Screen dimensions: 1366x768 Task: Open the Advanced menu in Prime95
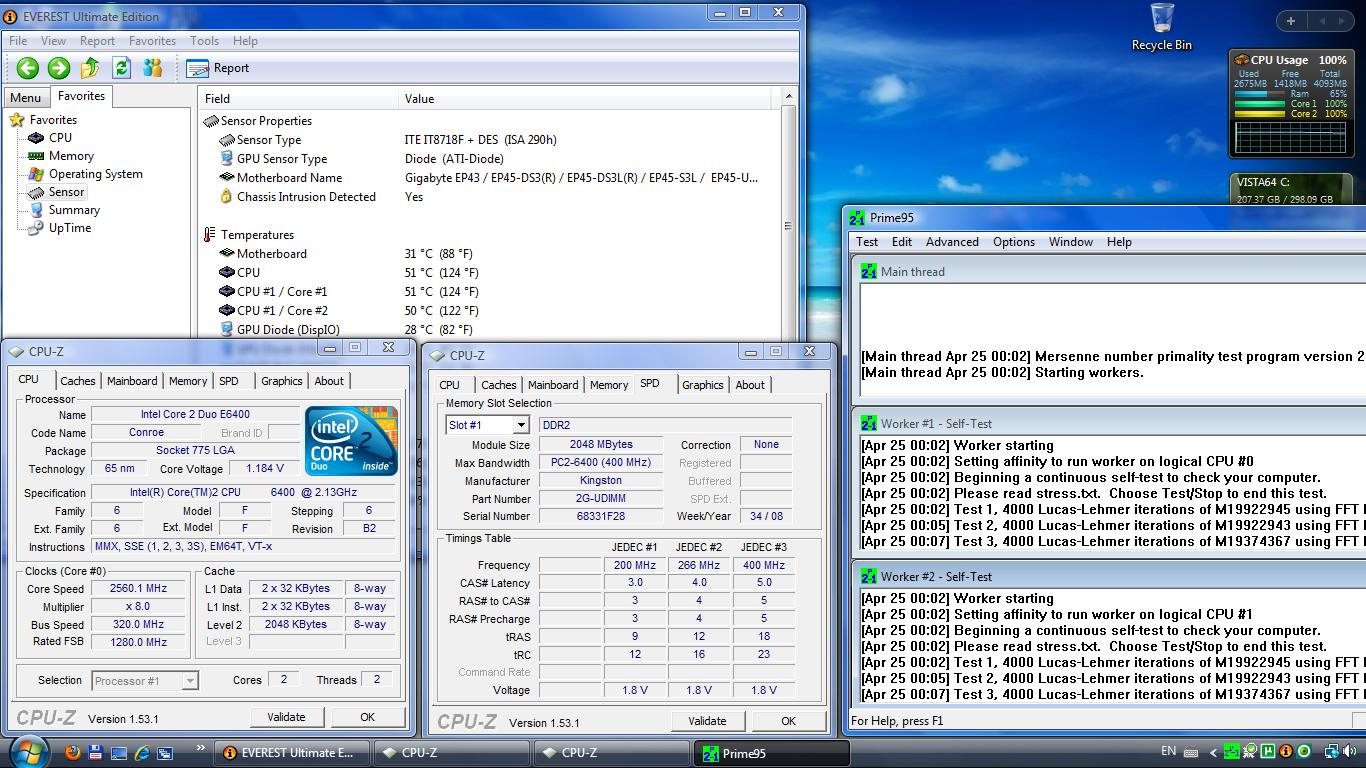(952, 242)
